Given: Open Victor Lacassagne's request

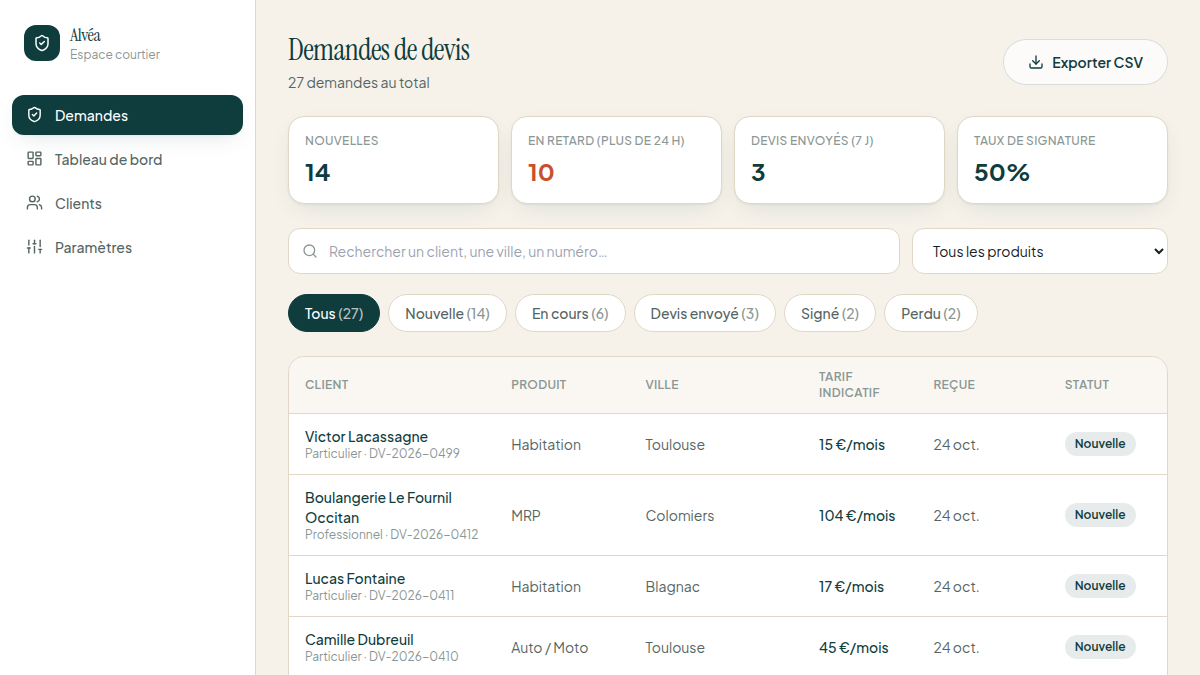Looking at the screenshot, I should point(728,444).
